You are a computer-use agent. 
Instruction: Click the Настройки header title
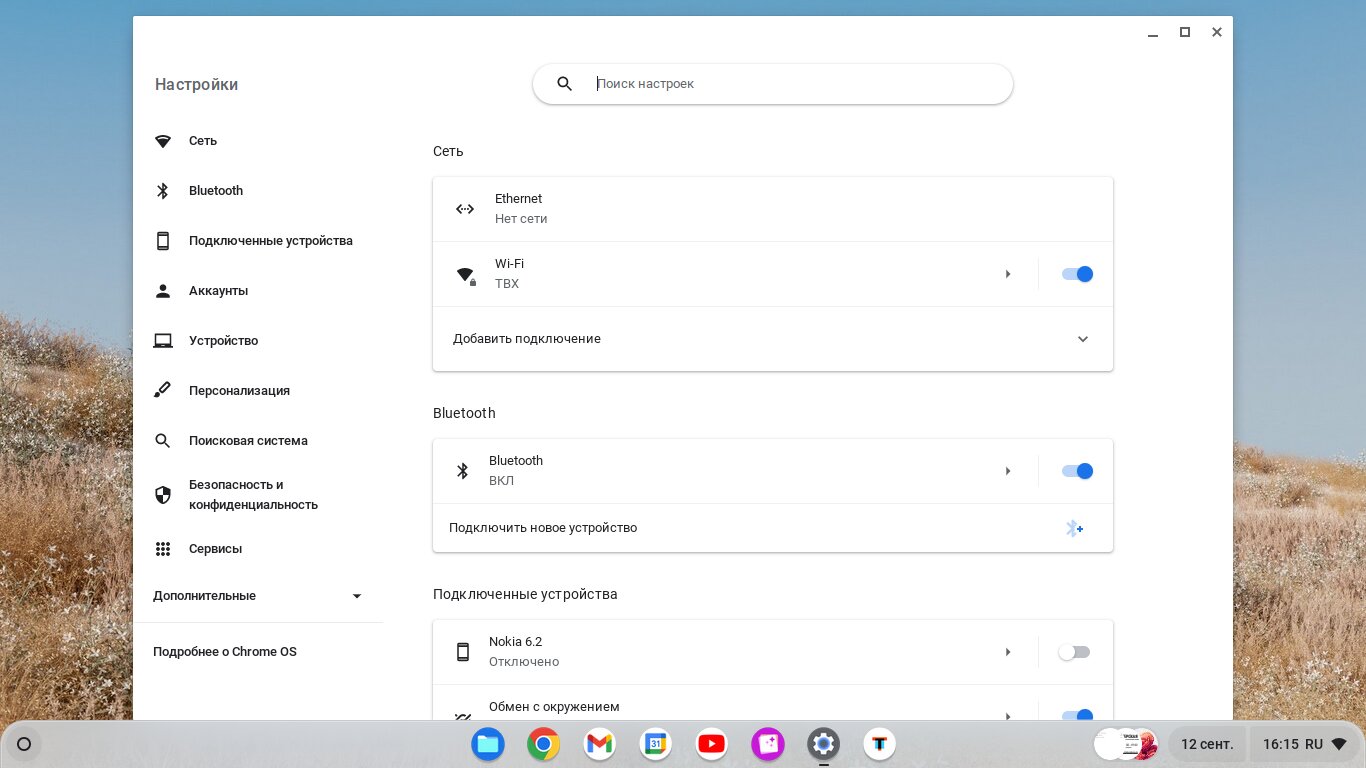coord(196,85)
